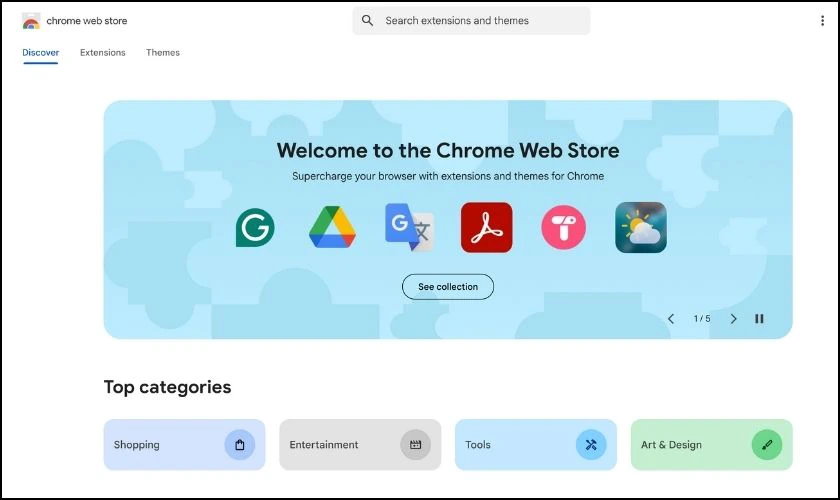Click the 1/5 slide counter text
This screenshot has width=840, height=500.
[x=702, y=319]
